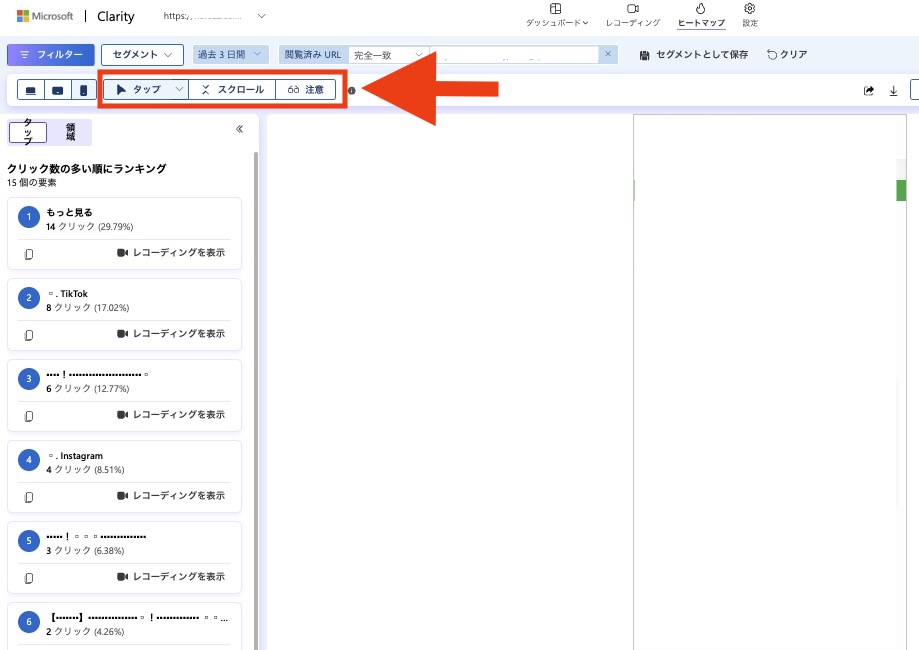Image resolution: width=919 pixels, height=650 pixels.
Task: Copy icon on the Instagram card
Action: pos(29,497)
